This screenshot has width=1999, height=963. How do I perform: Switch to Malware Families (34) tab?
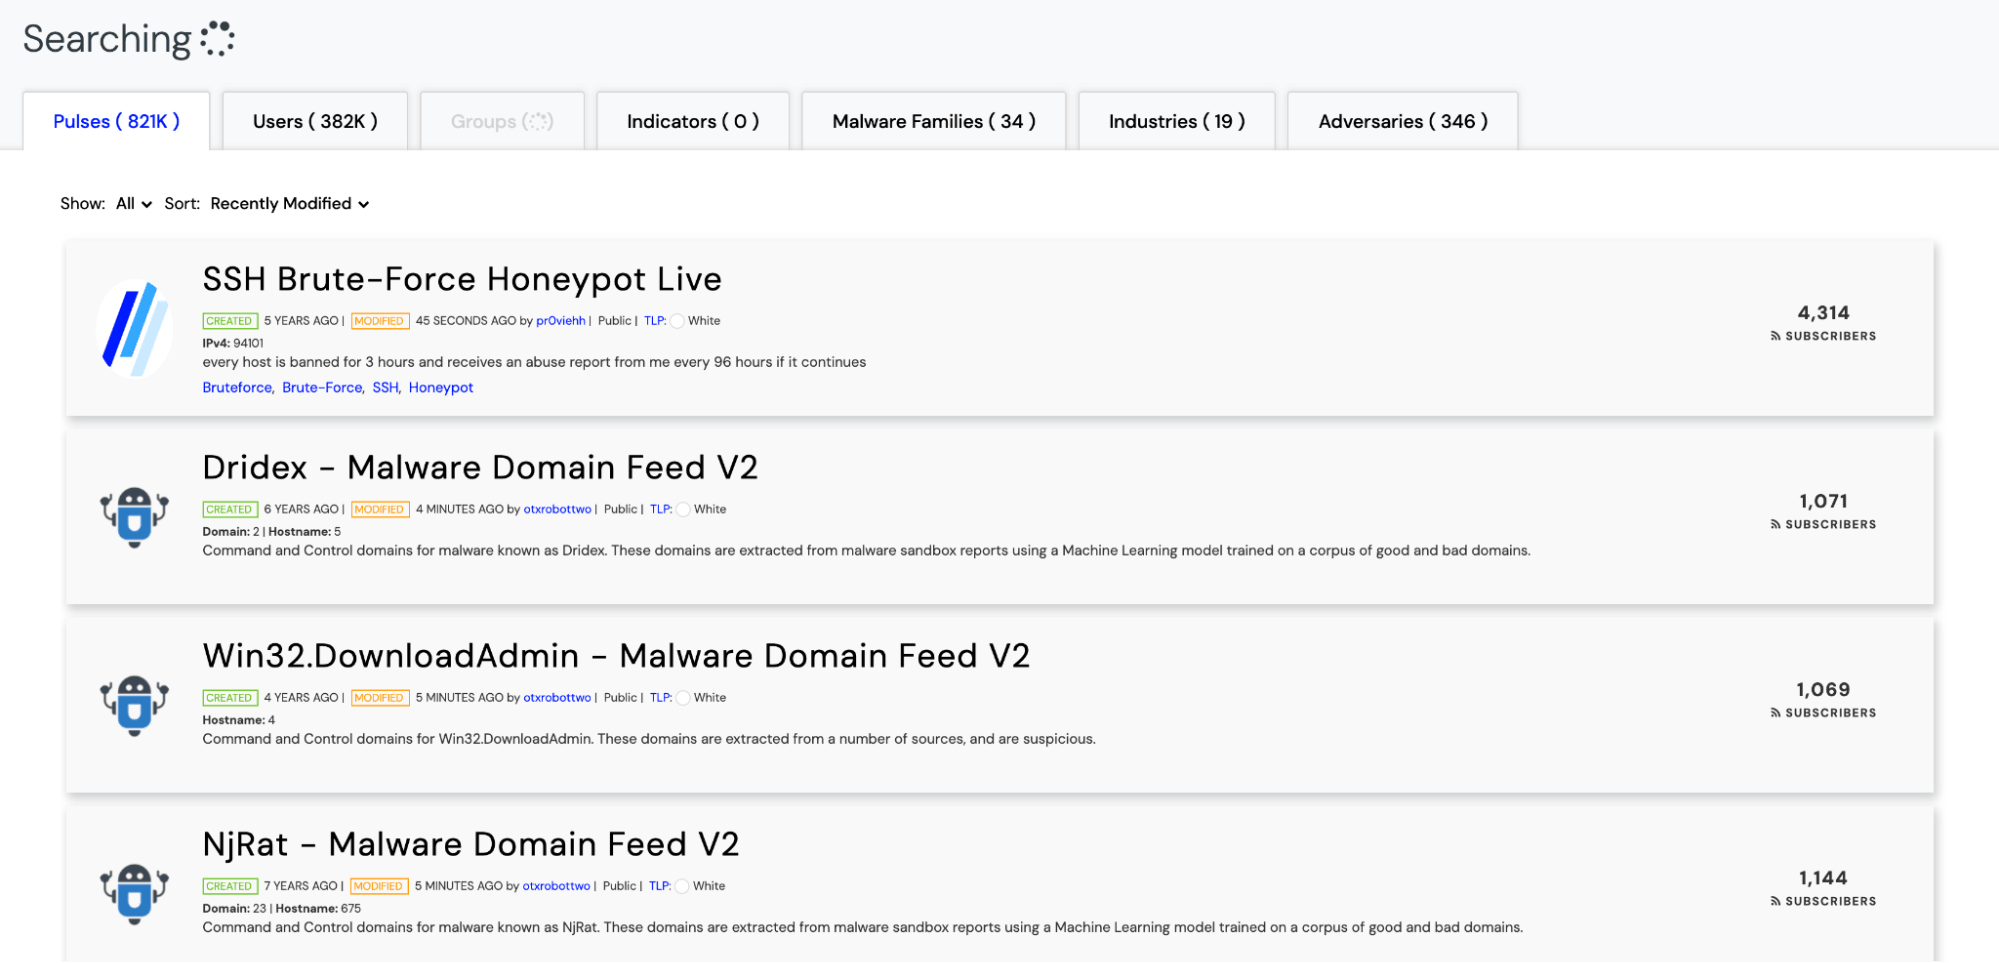click(934, 121)
